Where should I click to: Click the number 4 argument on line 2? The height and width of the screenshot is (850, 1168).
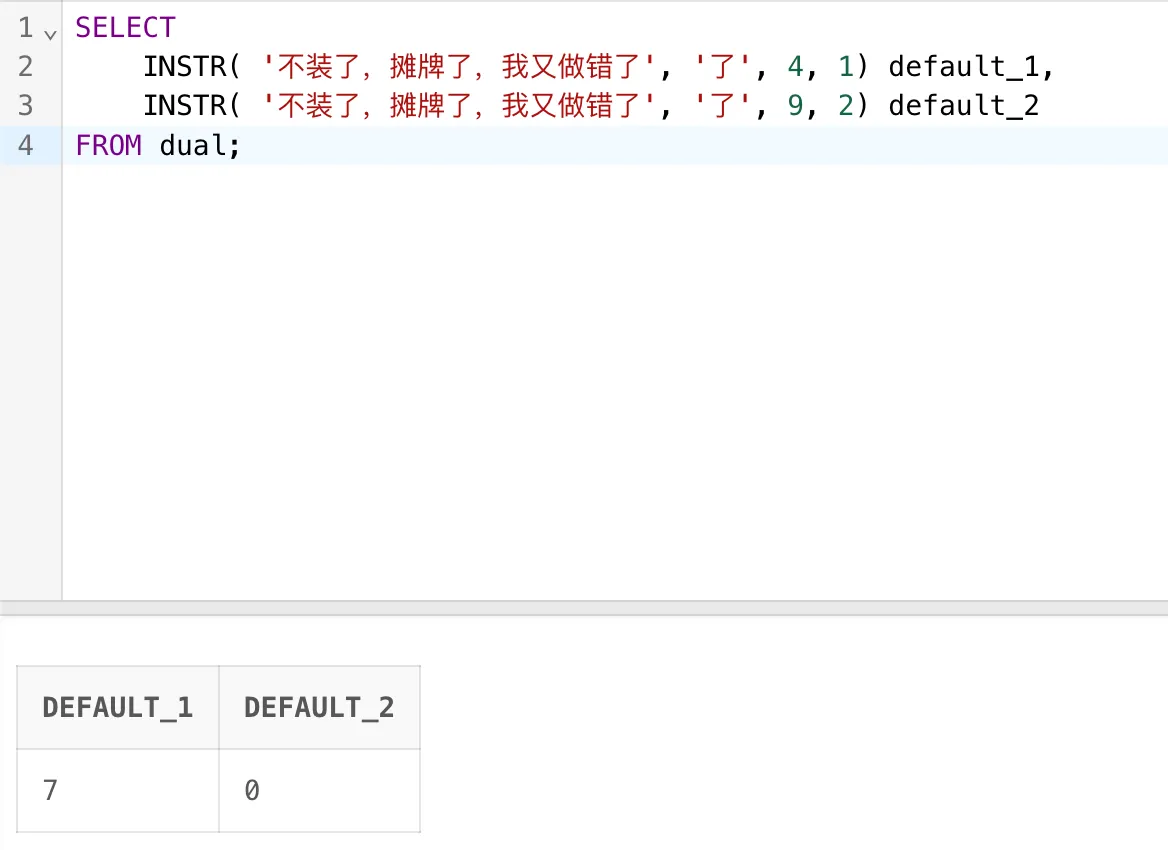click(796, 66)
